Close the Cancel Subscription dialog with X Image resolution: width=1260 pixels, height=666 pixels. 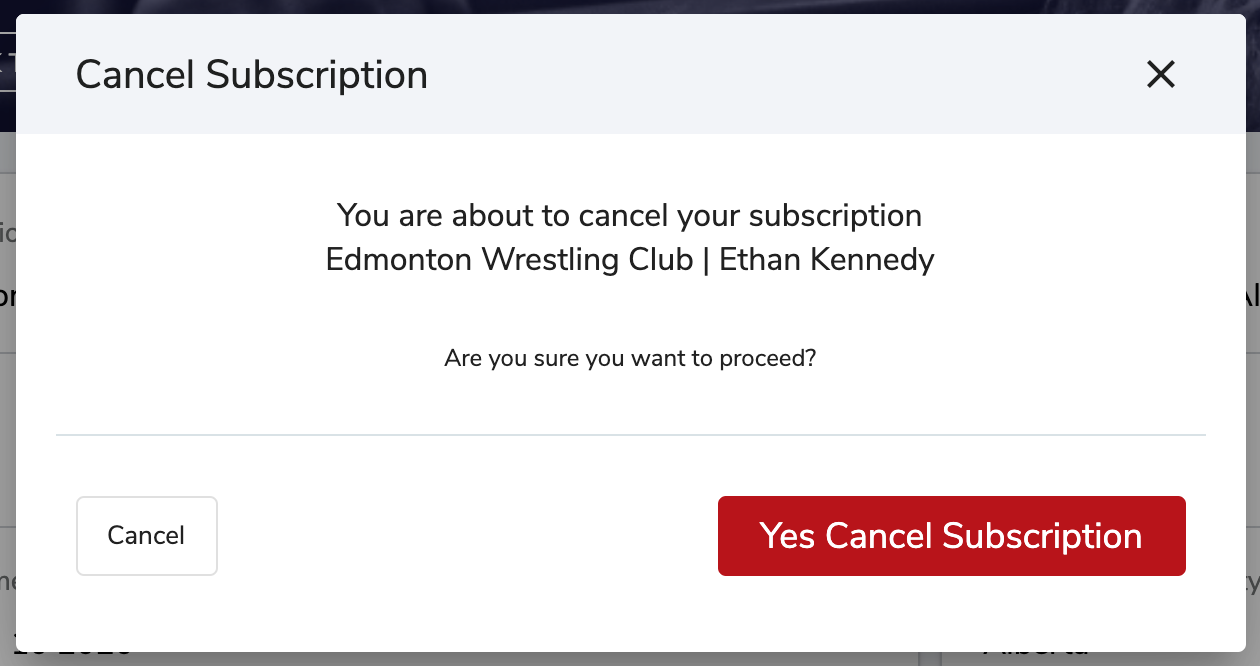pyautogui.click(x=1160, y=74)
